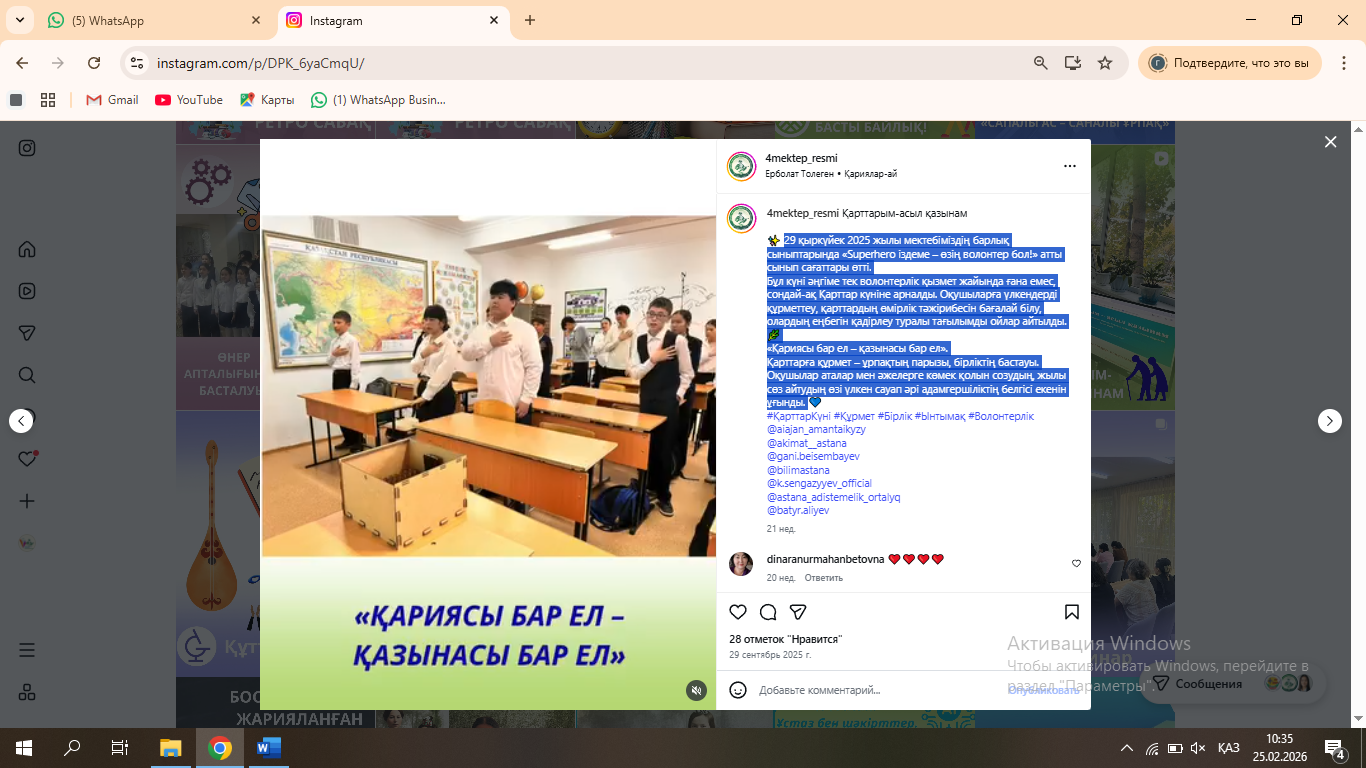Click the add comment input field
Image resolution: width=1366 pixels, height=768 pixels.
pos(870,690)
